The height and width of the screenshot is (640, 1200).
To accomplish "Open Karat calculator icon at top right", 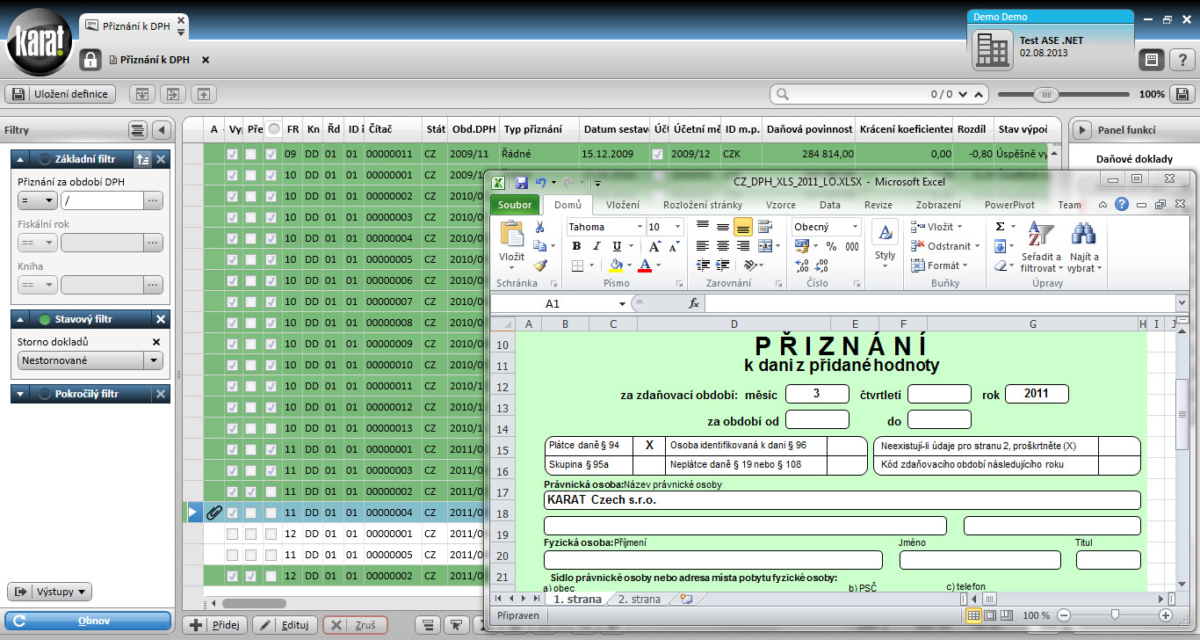I will click(1151, 59).
